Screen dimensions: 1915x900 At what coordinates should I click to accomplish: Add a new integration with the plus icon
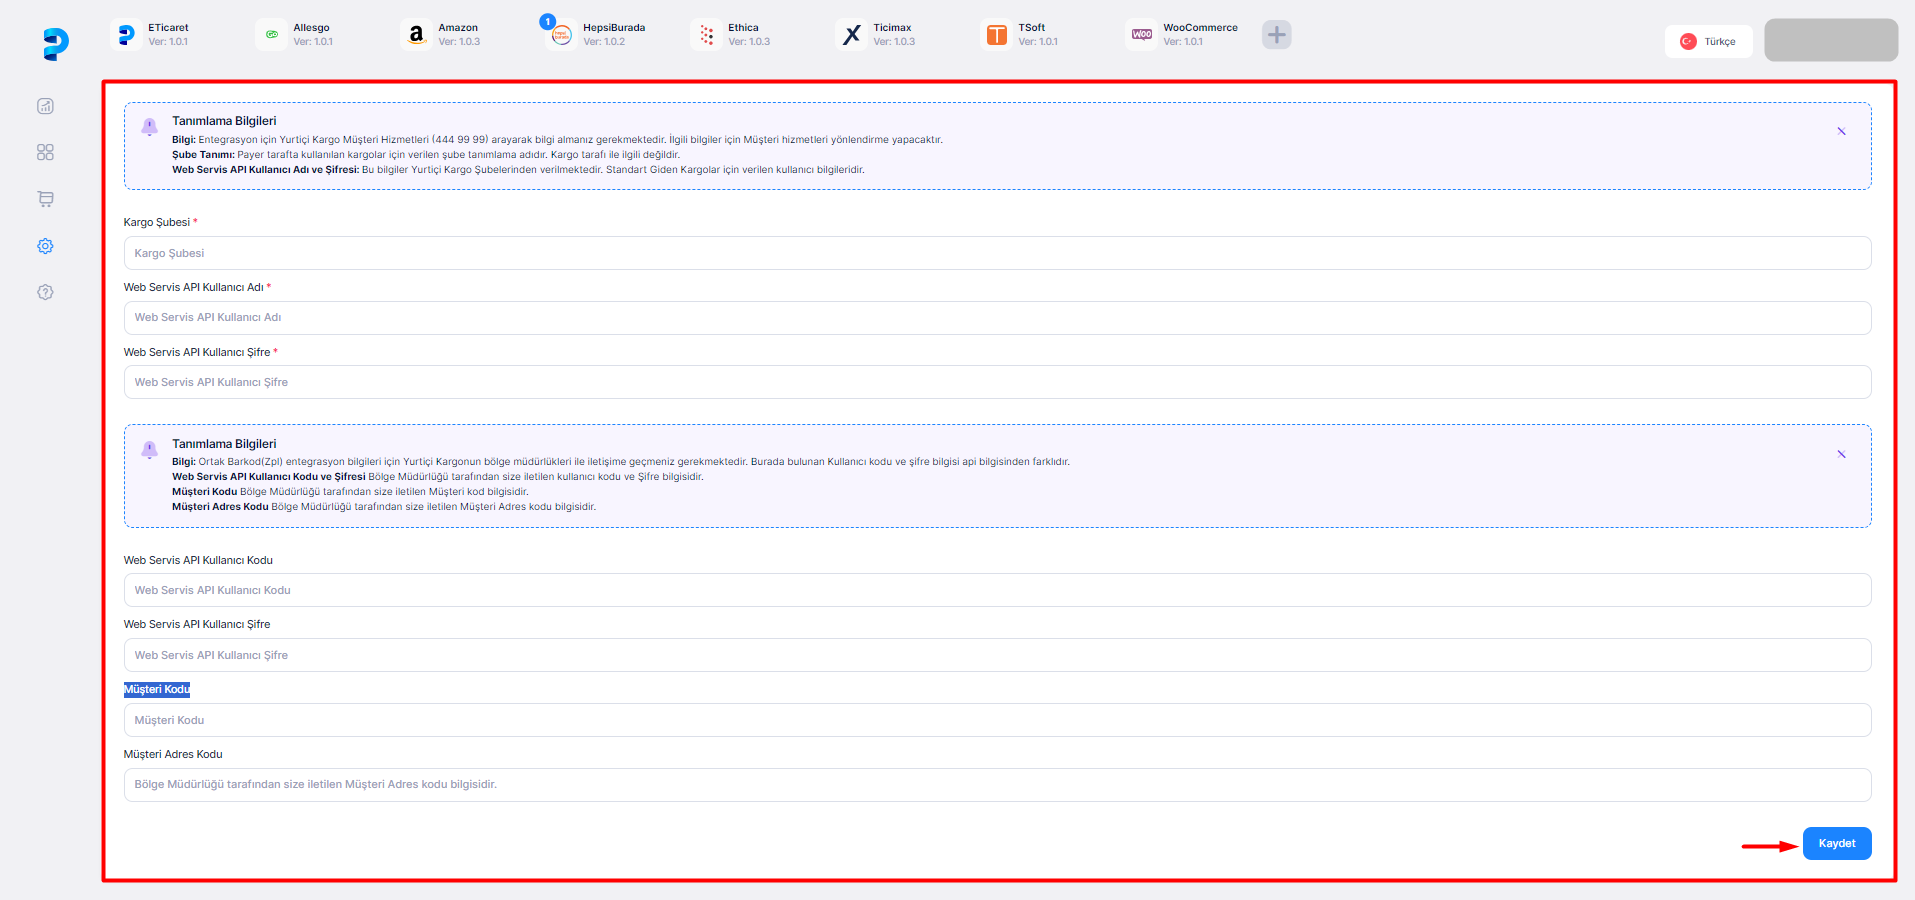coord(1276,35)
